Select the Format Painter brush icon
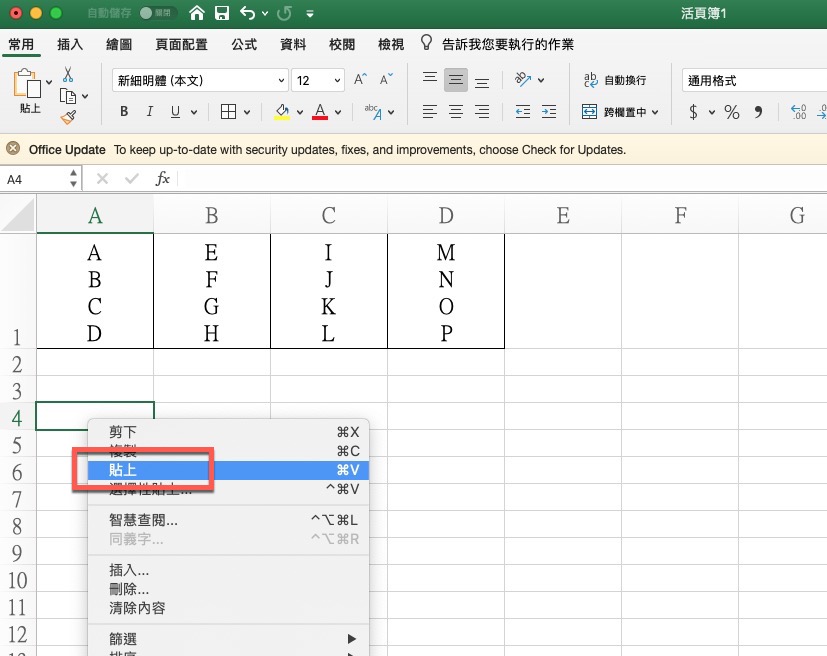827x656 pixels. click(68, 117)
